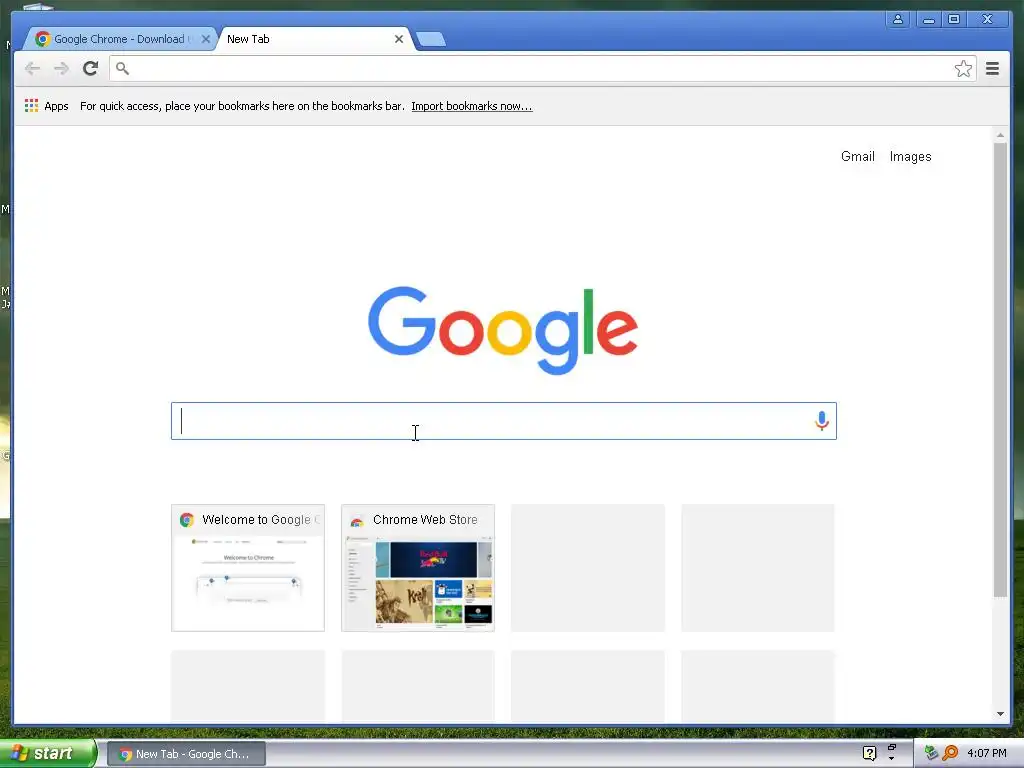Viewport: 1024px width, 768px height.
Task: Open the Windows Start menu
Action: pyautogui.click(x=48, y=754)
